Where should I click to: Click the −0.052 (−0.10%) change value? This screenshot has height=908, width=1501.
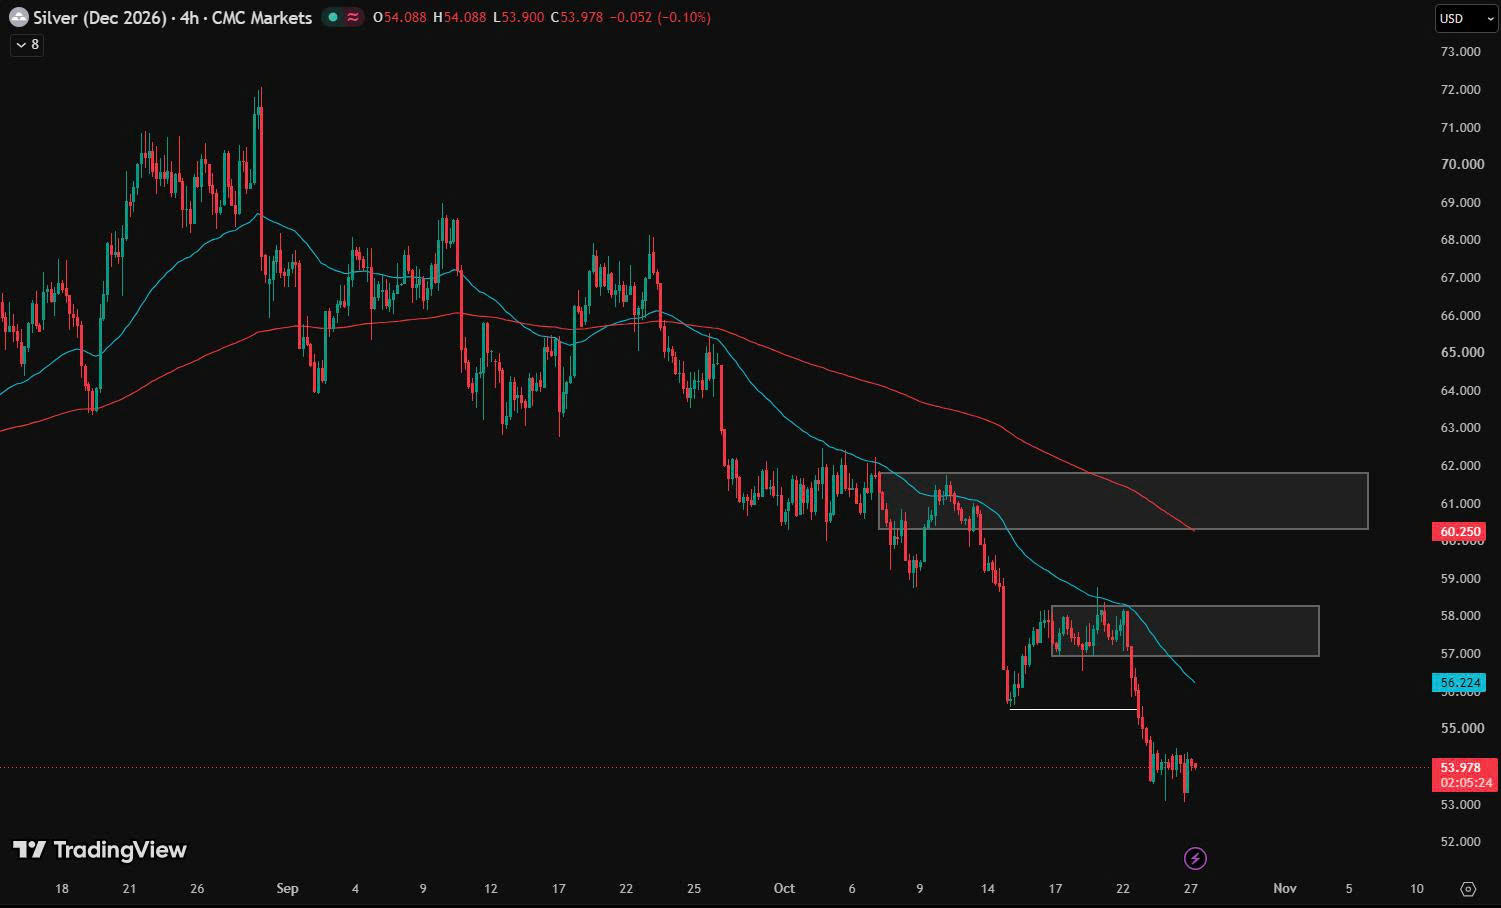pos(660,17)
